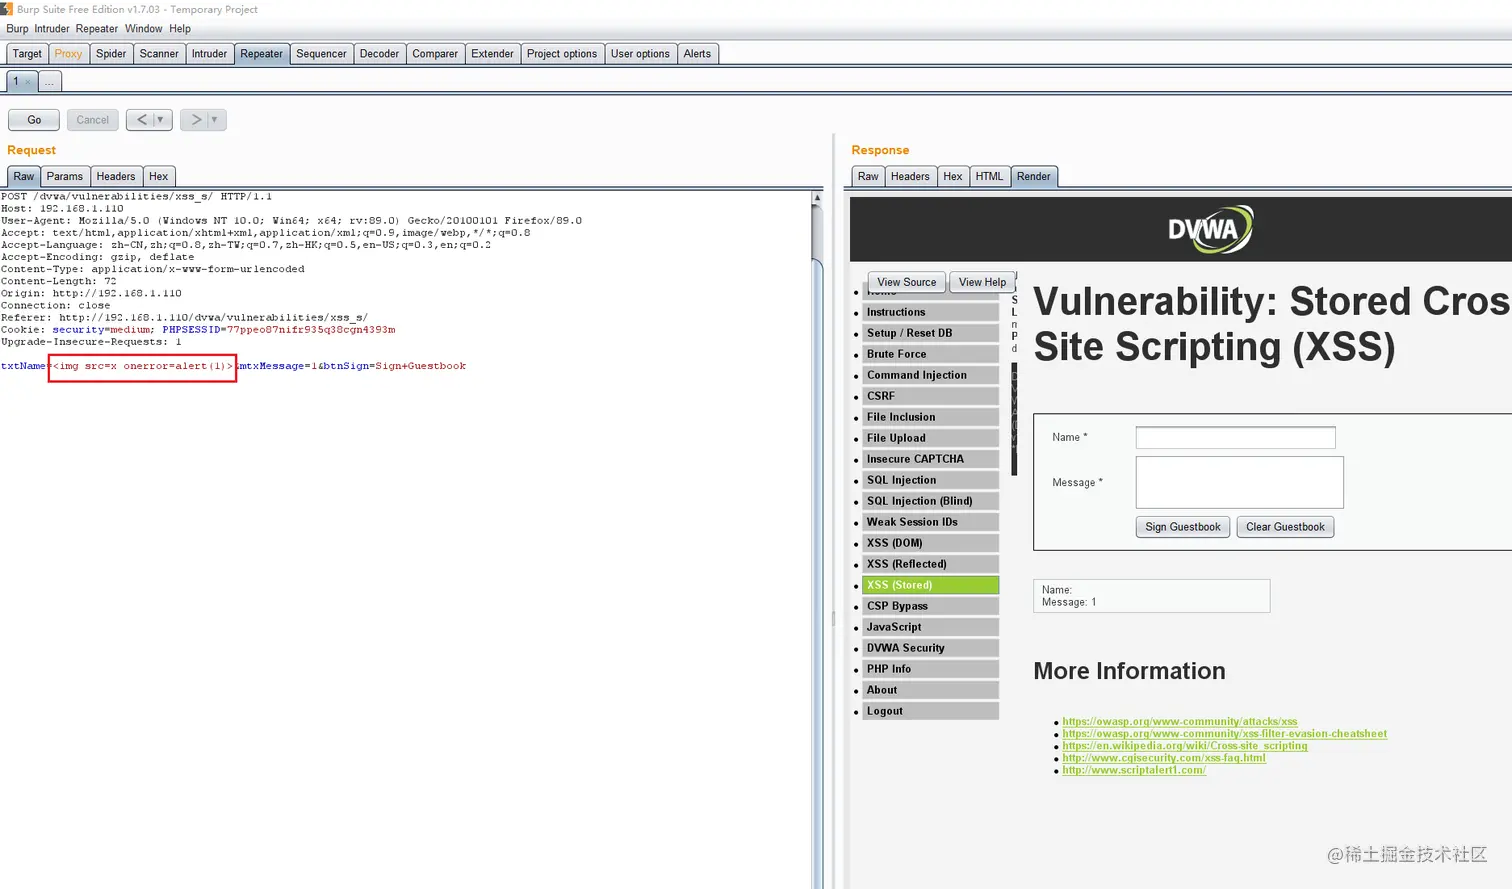Screen dimensions: 1512x889
Task: Open the Wikipedia Cross-site scripting link
Action: 1185,746
